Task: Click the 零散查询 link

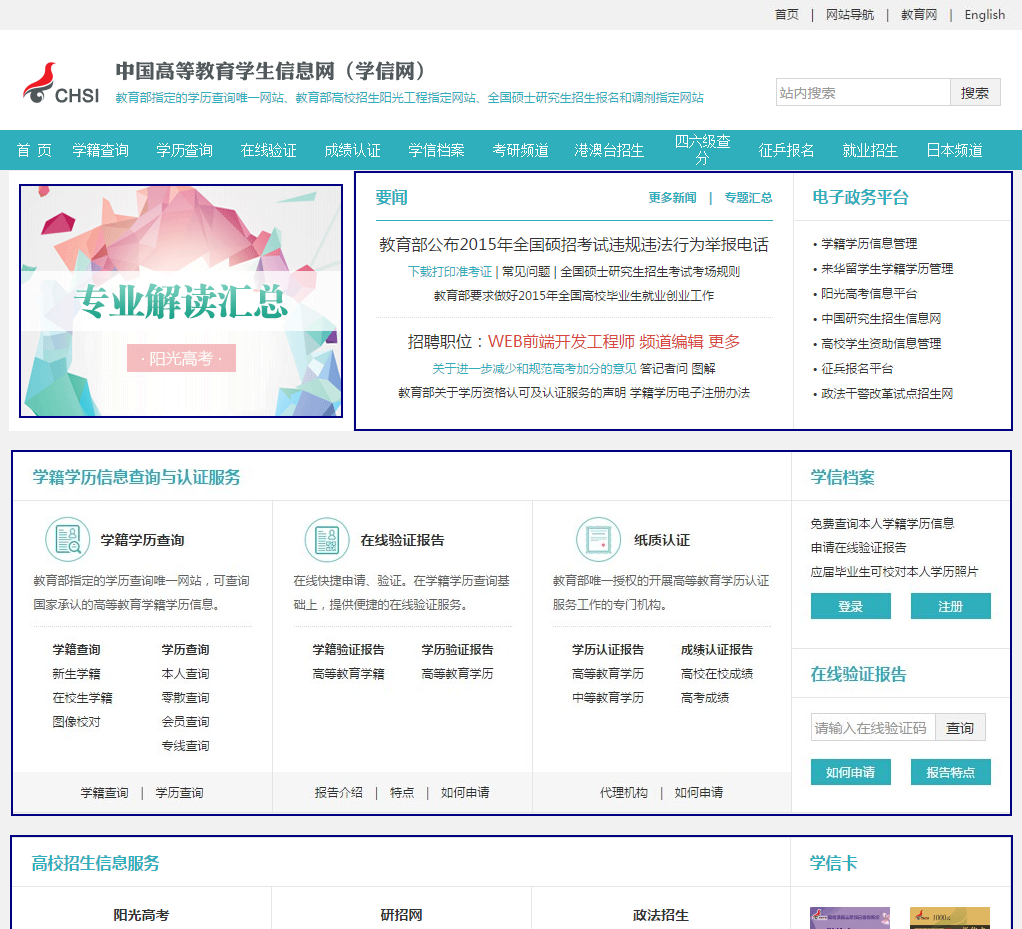Action: click(x=186, y=698)
